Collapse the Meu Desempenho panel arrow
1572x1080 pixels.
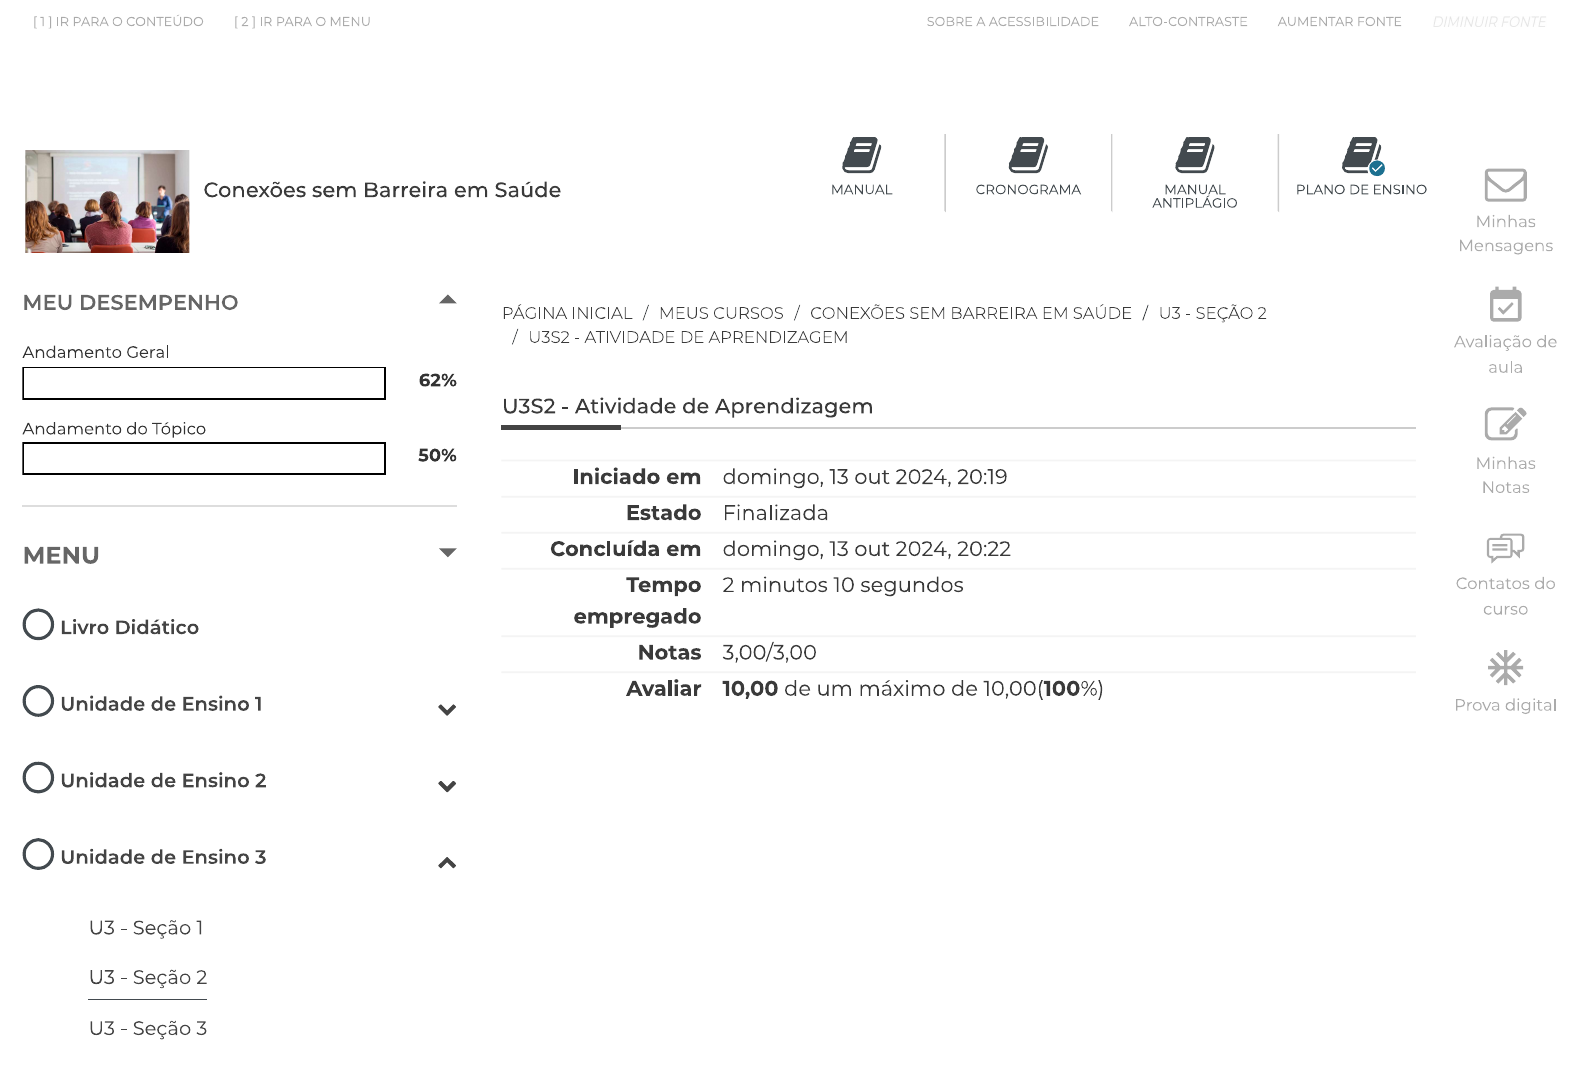click(x=448, y=300)
